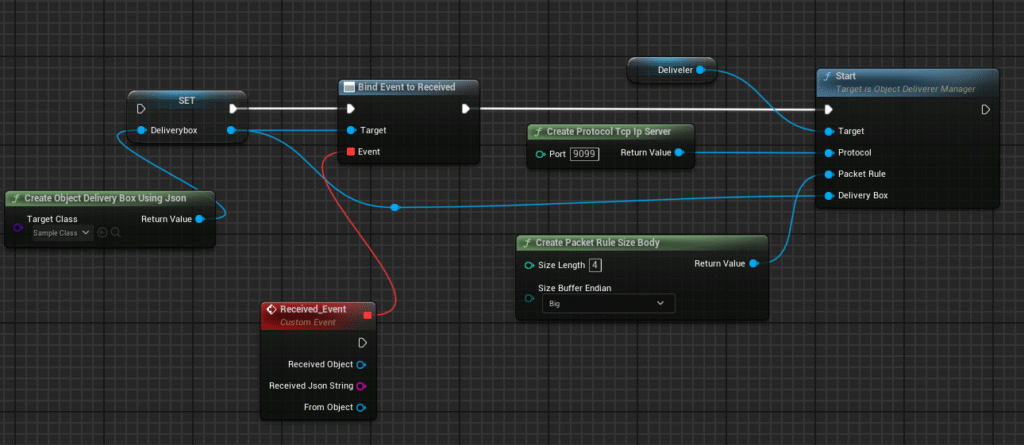The height and width of the screenshot is (445, 1024).
Task: Click Return Value pin of Create Object Delivery Box
Action: coord(199,219)
